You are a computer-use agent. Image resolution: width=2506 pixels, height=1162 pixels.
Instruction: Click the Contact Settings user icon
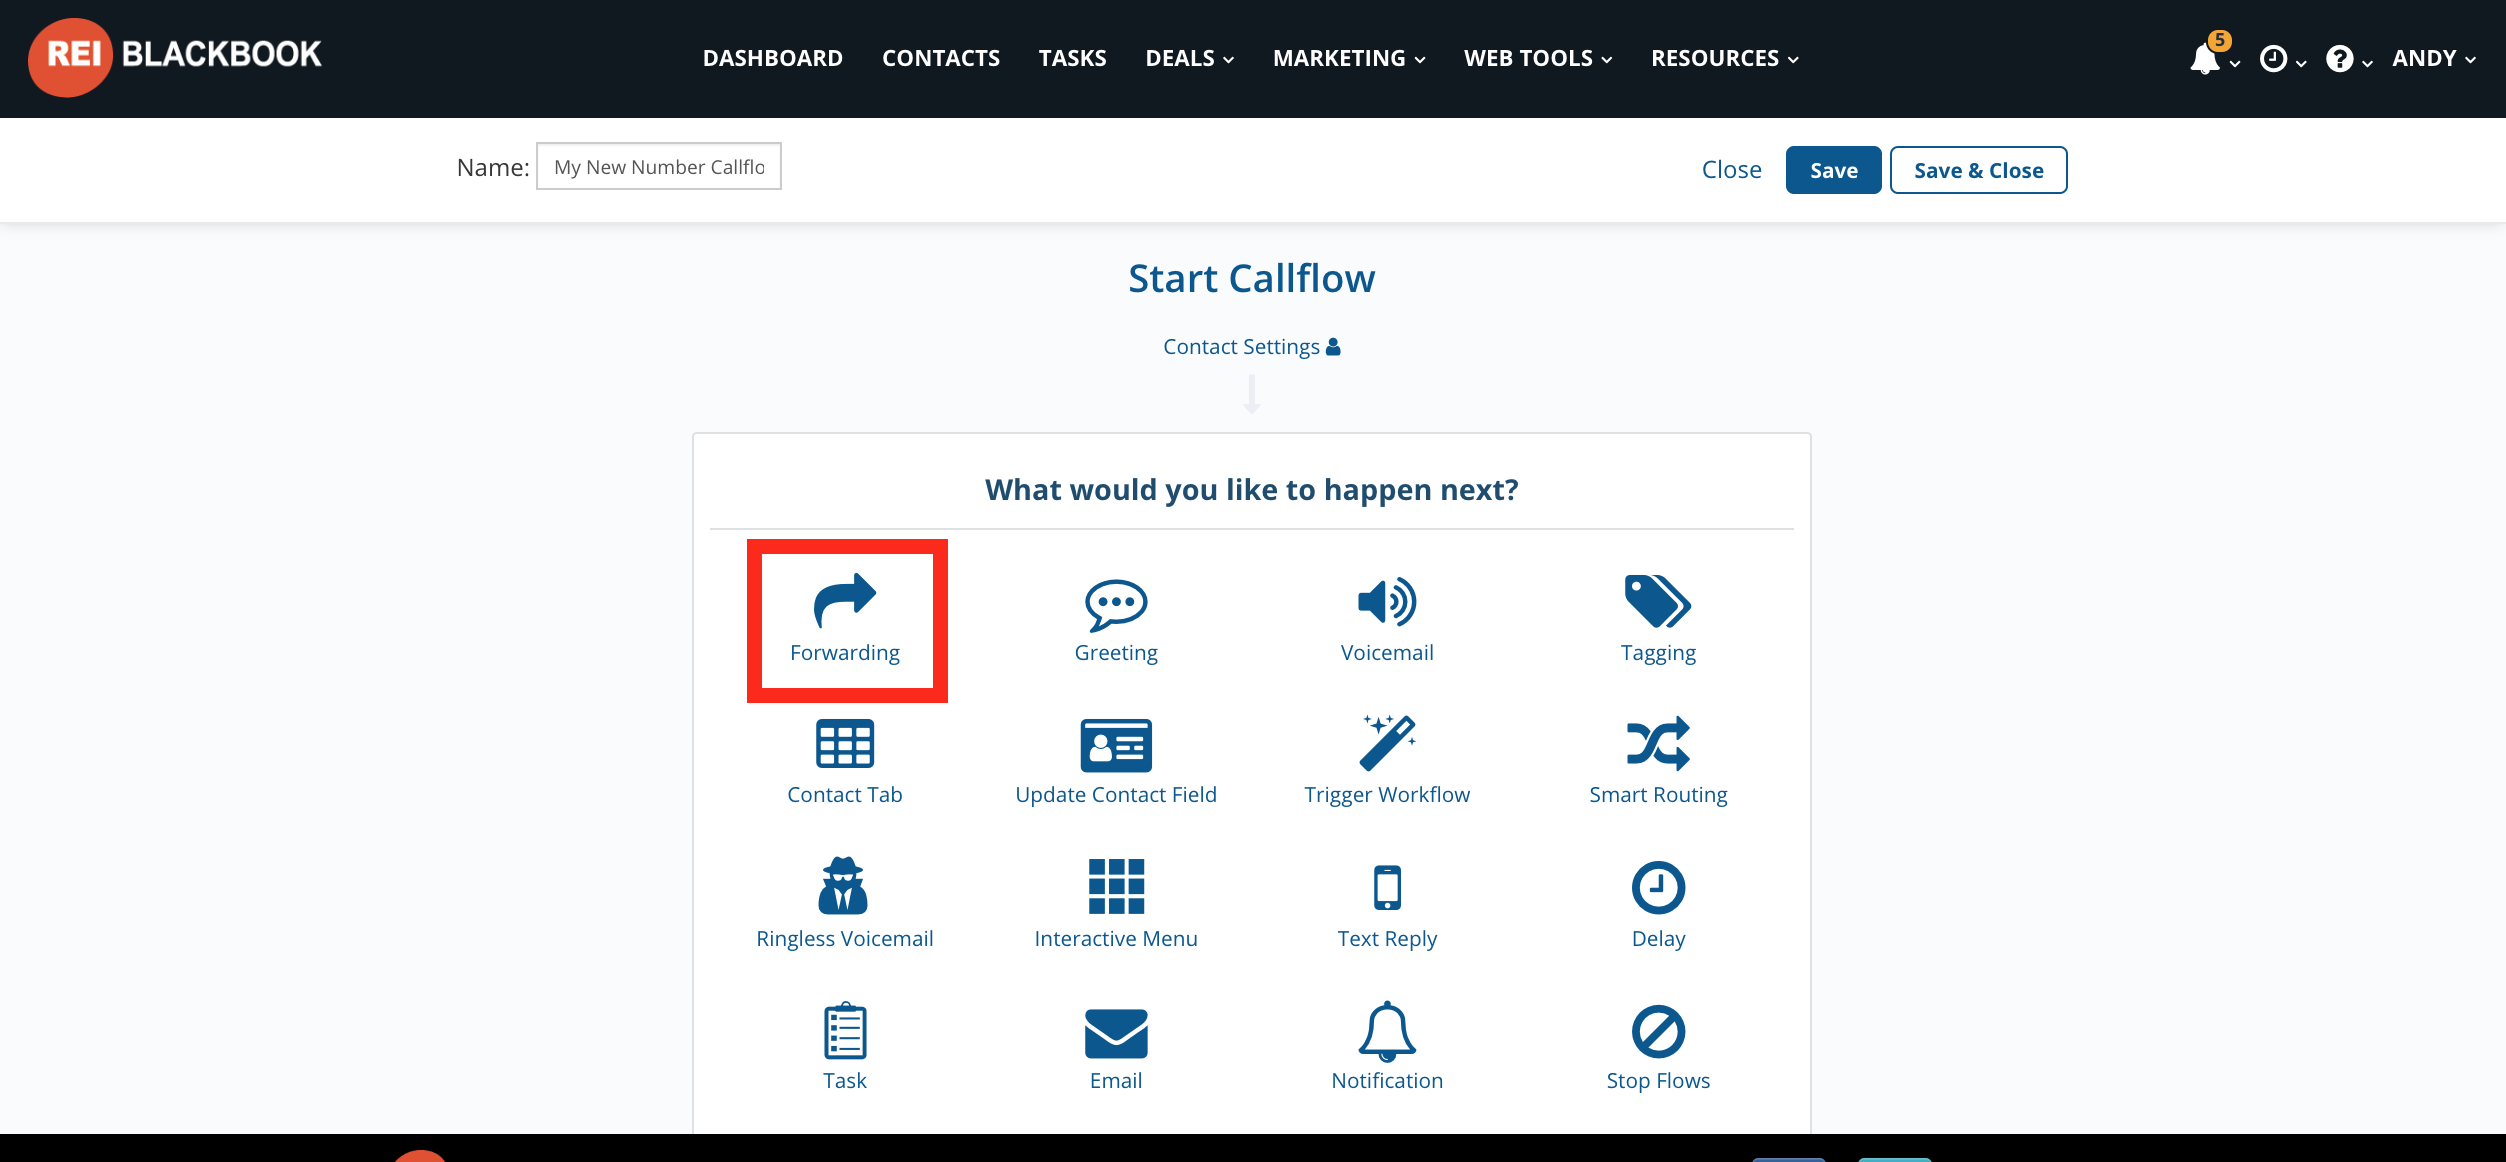click(1332, 347)
